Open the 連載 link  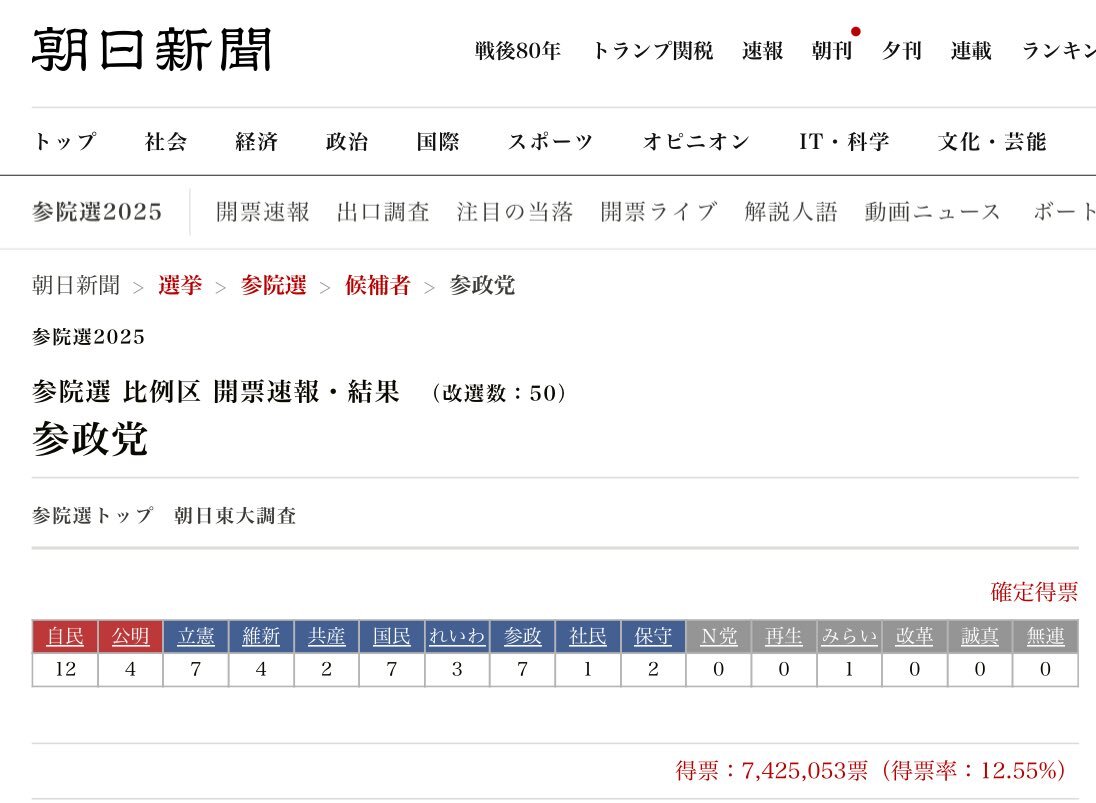[x=971, y=50]
